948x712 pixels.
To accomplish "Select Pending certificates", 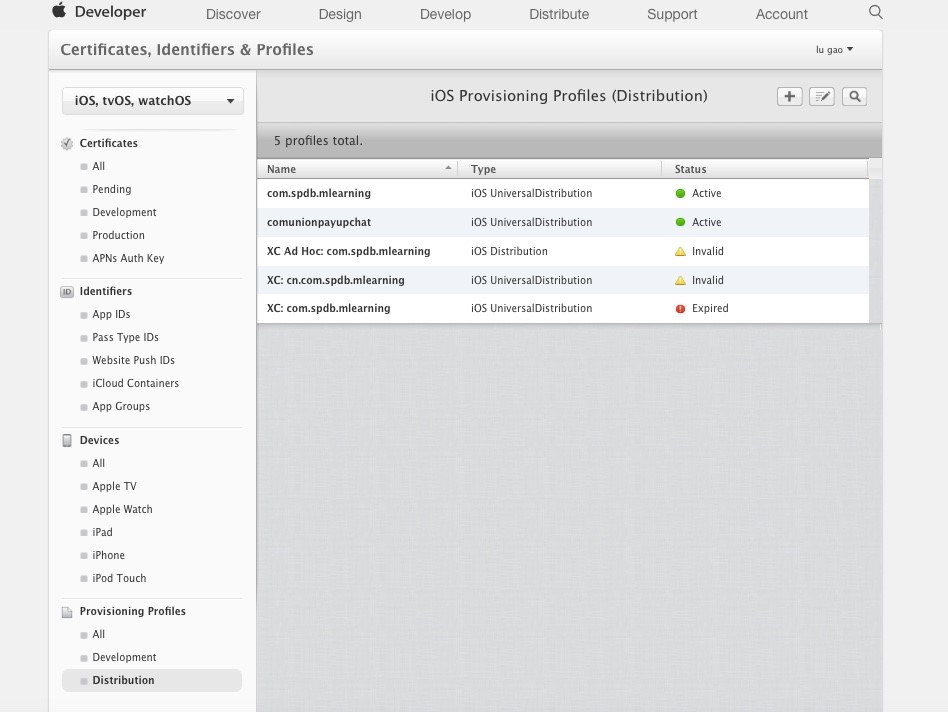I will pos(111,189).
